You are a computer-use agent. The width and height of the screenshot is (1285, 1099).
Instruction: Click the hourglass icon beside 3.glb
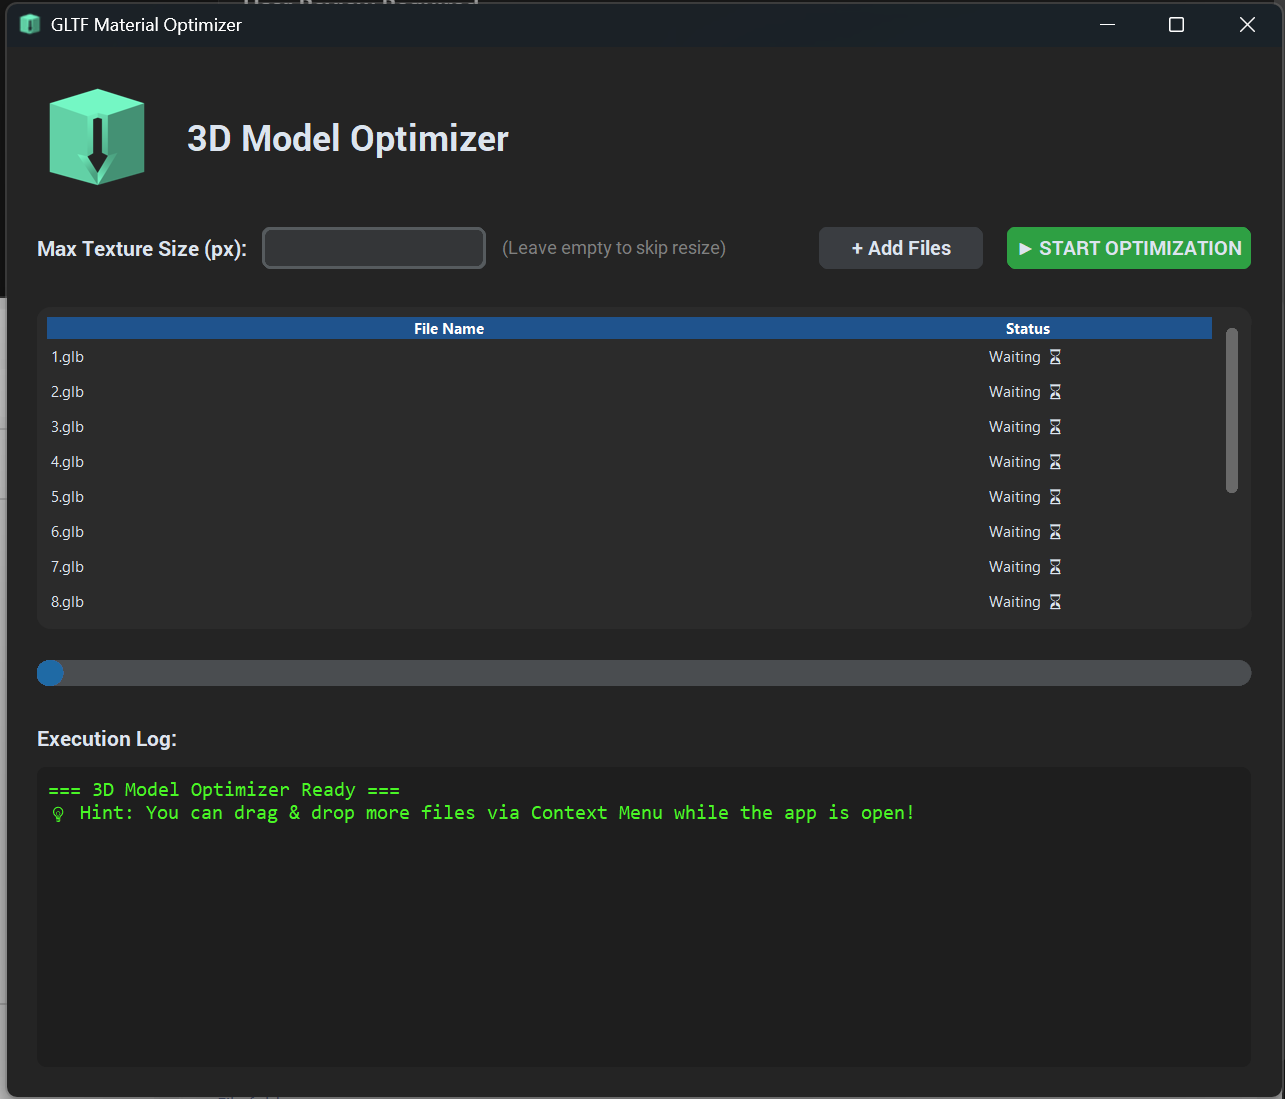(1055, 427)
